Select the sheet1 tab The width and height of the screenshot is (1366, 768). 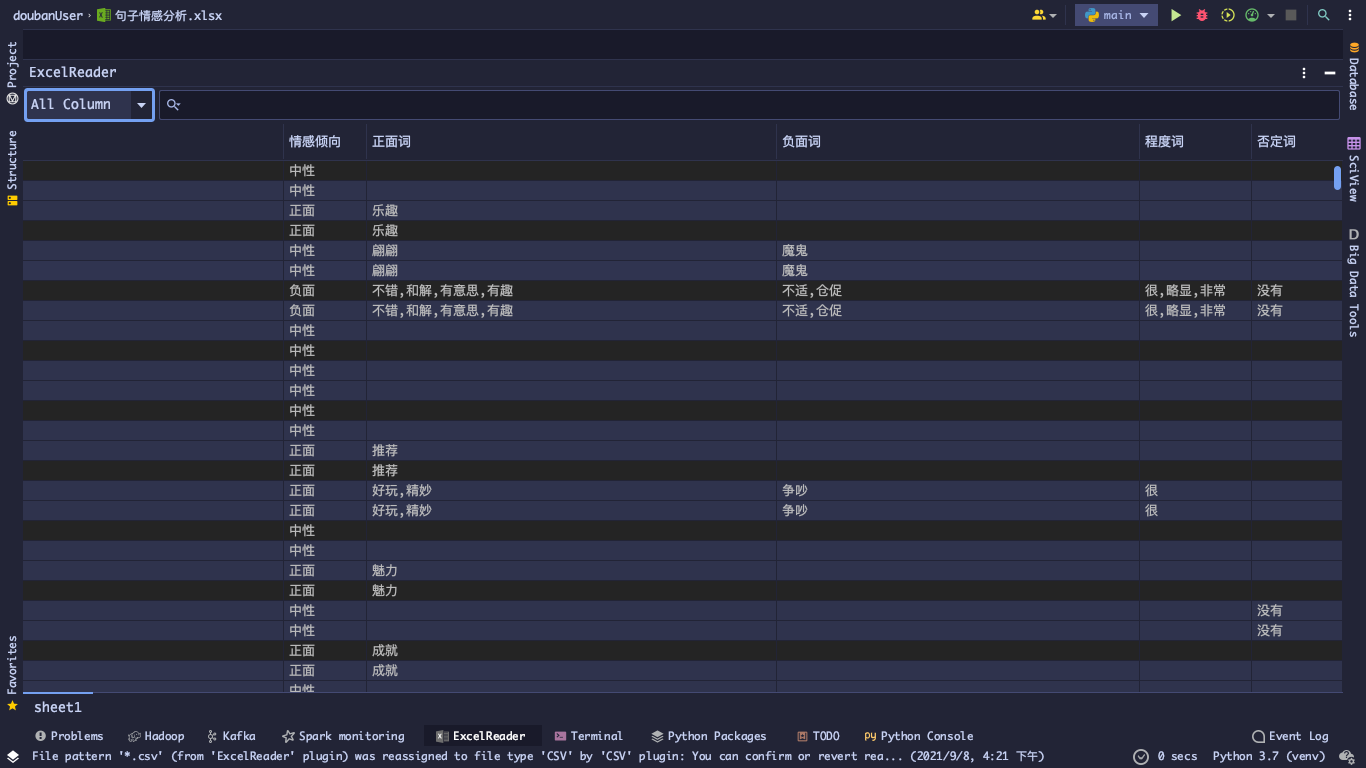(x=58, y=707)
